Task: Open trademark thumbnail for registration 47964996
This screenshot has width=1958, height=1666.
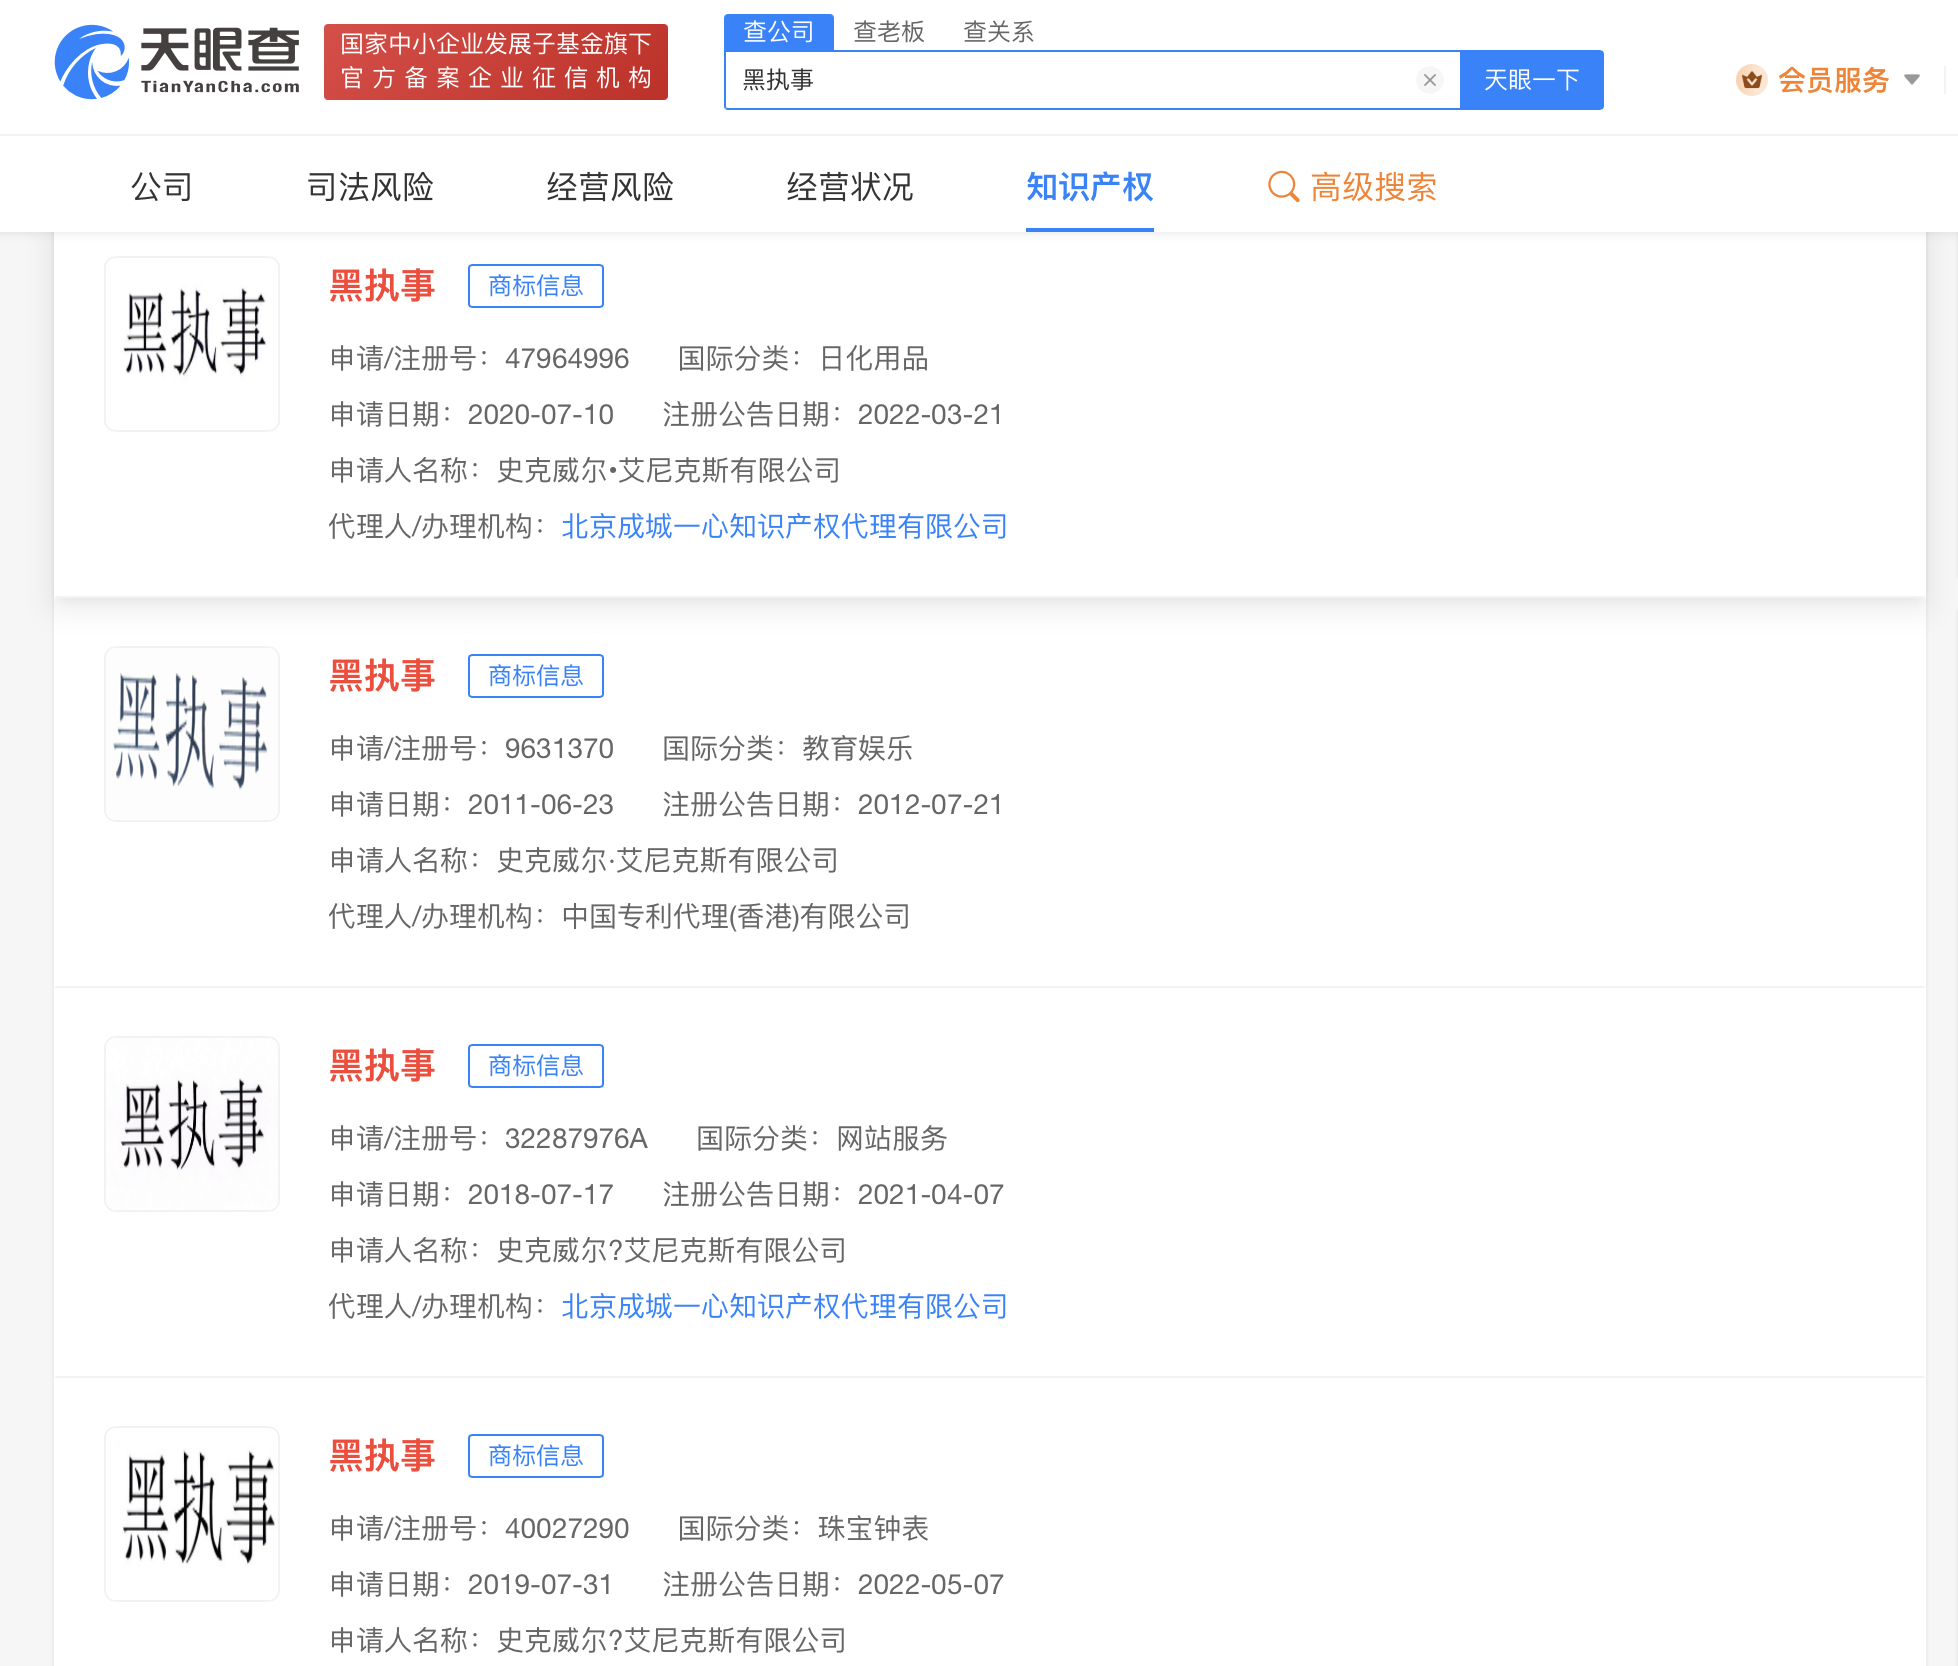Action: click(x=192, y=344)
